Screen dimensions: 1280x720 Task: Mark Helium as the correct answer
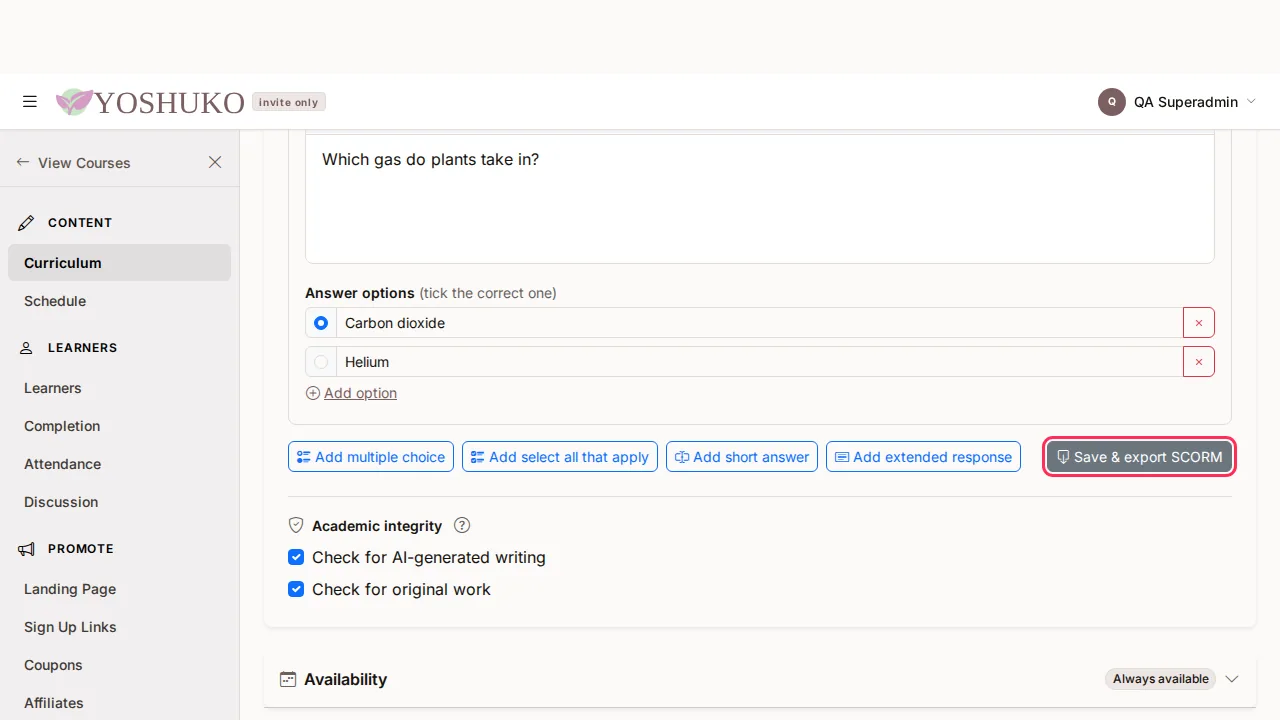click(x=321, y=362)
